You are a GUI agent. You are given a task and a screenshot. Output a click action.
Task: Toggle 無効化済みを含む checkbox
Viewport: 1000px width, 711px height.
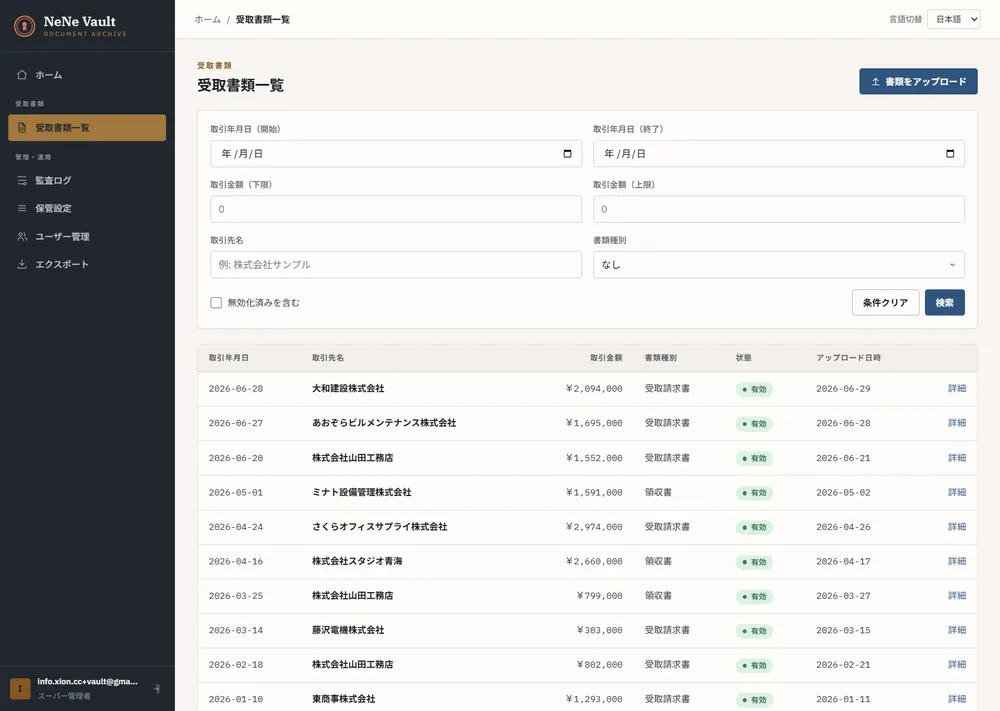click(x=216, y=303)
